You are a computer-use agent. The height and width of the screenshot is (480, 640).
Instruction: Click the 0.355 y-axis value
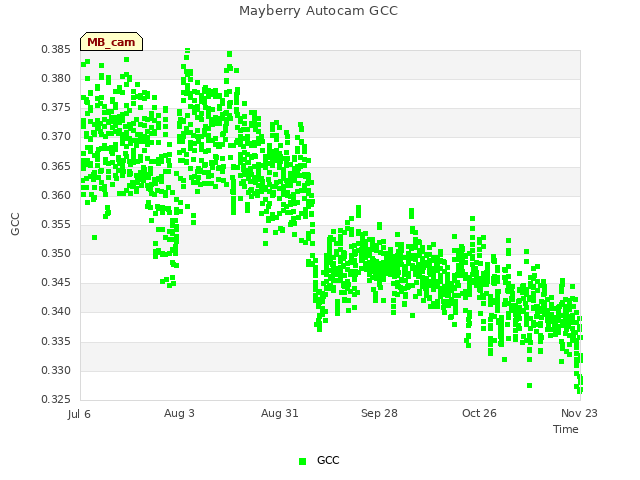pos(56,224)
